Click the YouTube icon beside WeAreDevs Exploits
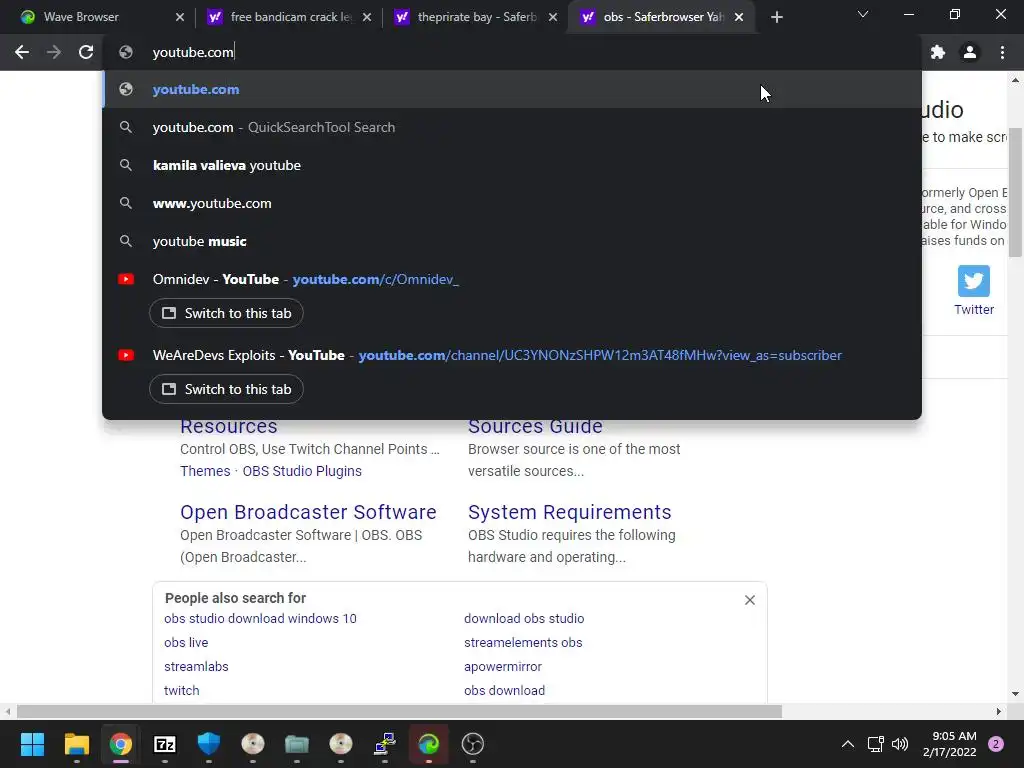 tap(126, 355)
